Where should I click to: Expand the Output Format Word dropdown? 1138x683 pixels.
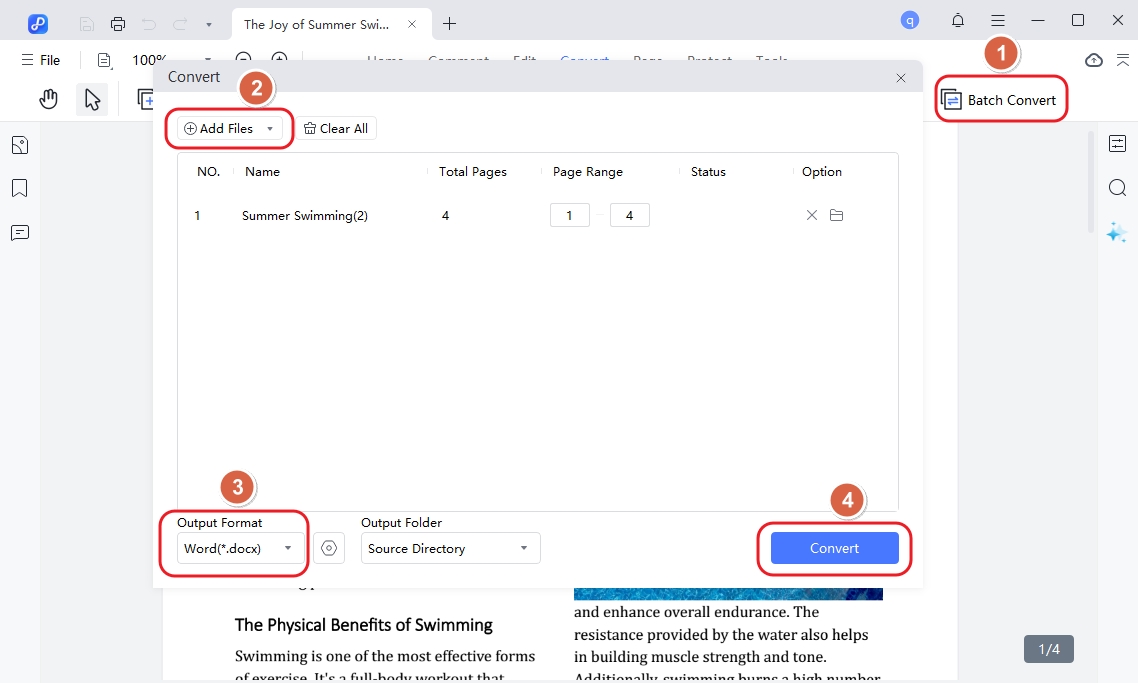238,548
